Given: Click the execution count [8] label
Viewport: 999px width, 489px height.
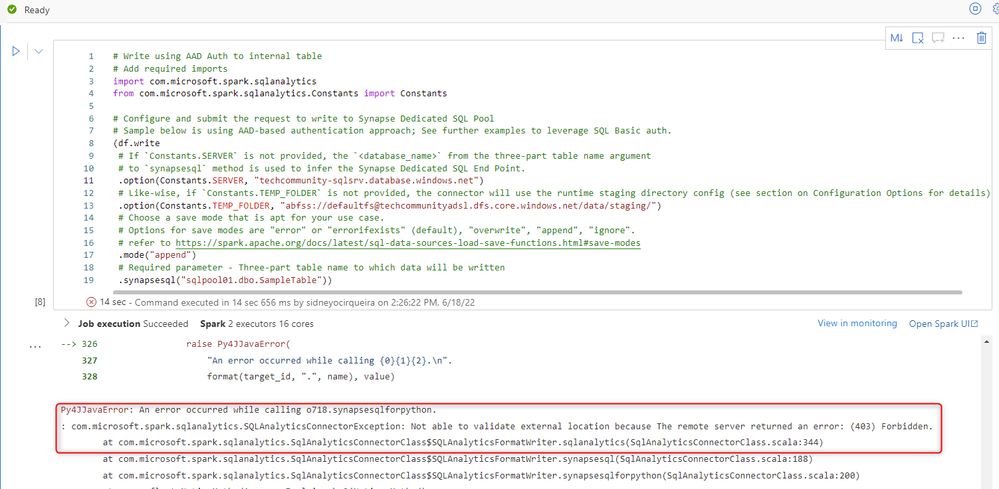Looking at the screenshot, I should pyautogui.click(x=40, y=303).
